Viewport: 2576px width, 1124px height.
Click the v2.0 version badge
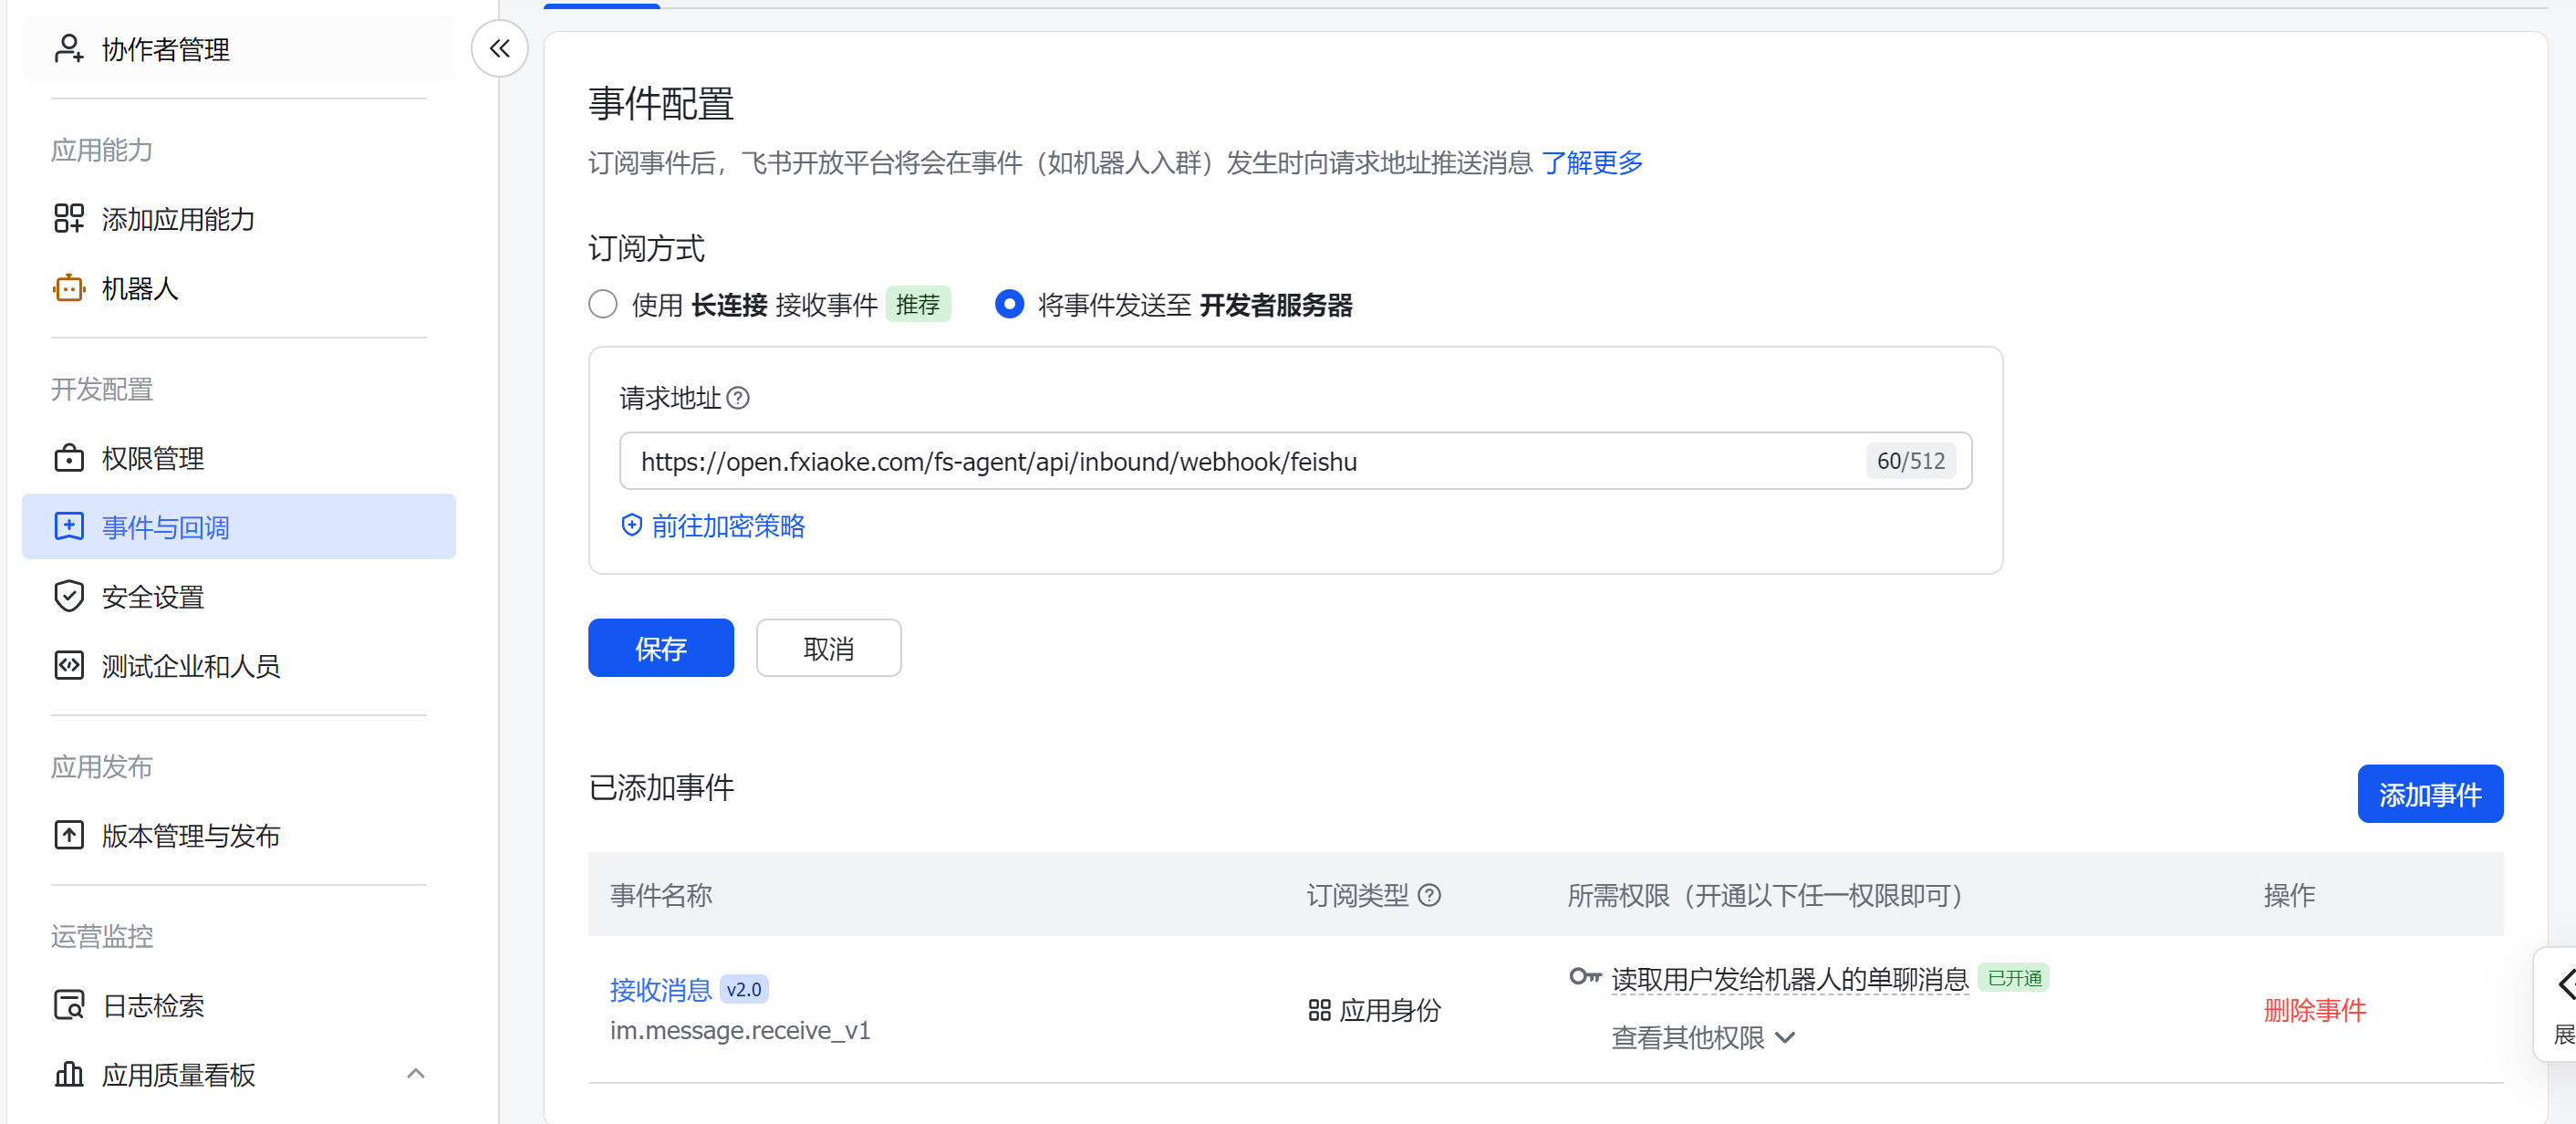point(744,989)
